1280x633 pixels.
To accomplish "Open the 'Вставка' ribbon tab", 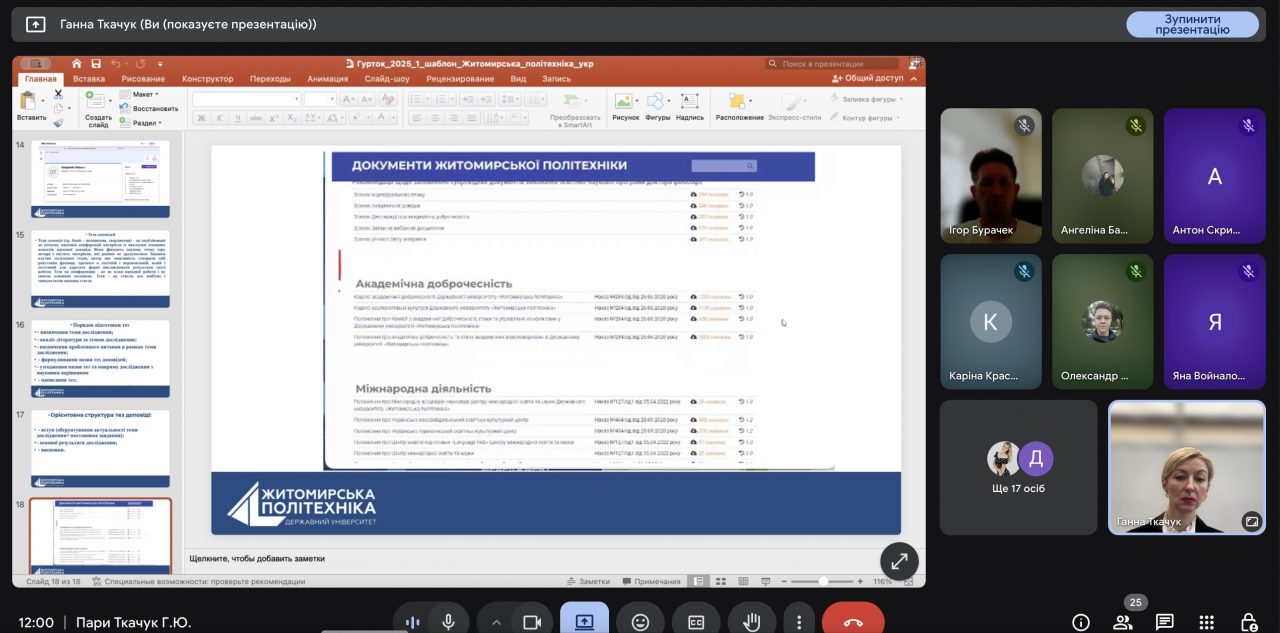I will click(89, 79).
